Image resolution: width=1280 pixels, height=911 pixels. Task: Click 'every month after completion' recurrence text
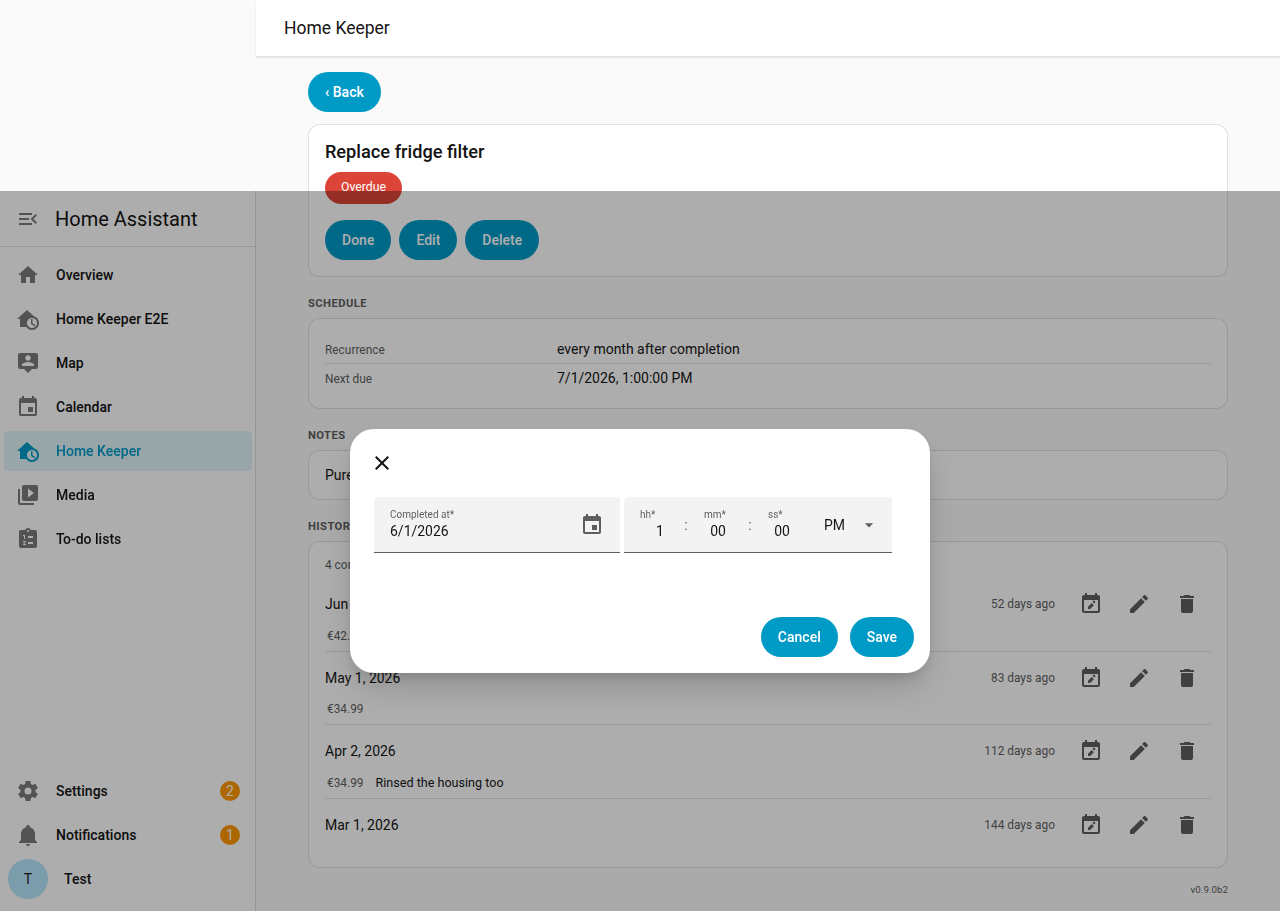pyautogui.click(x=648, y=349)
